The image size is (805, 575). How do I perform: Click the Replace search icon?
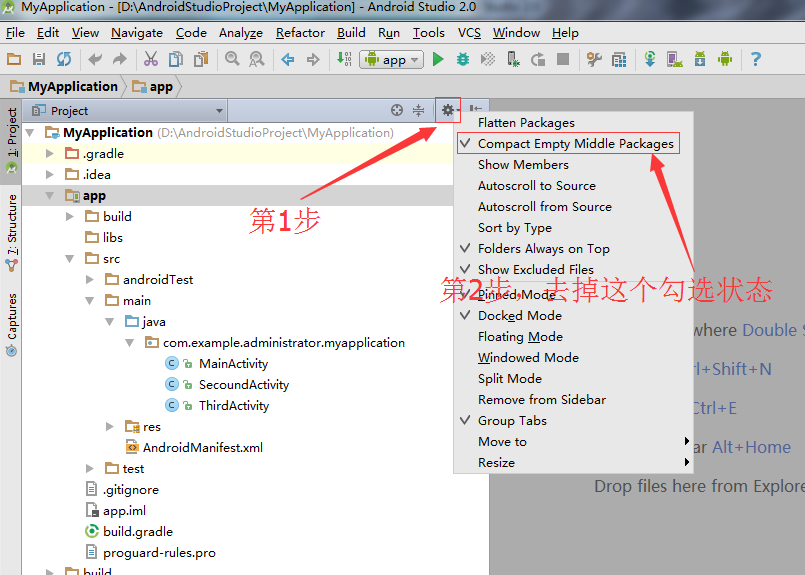257,60
